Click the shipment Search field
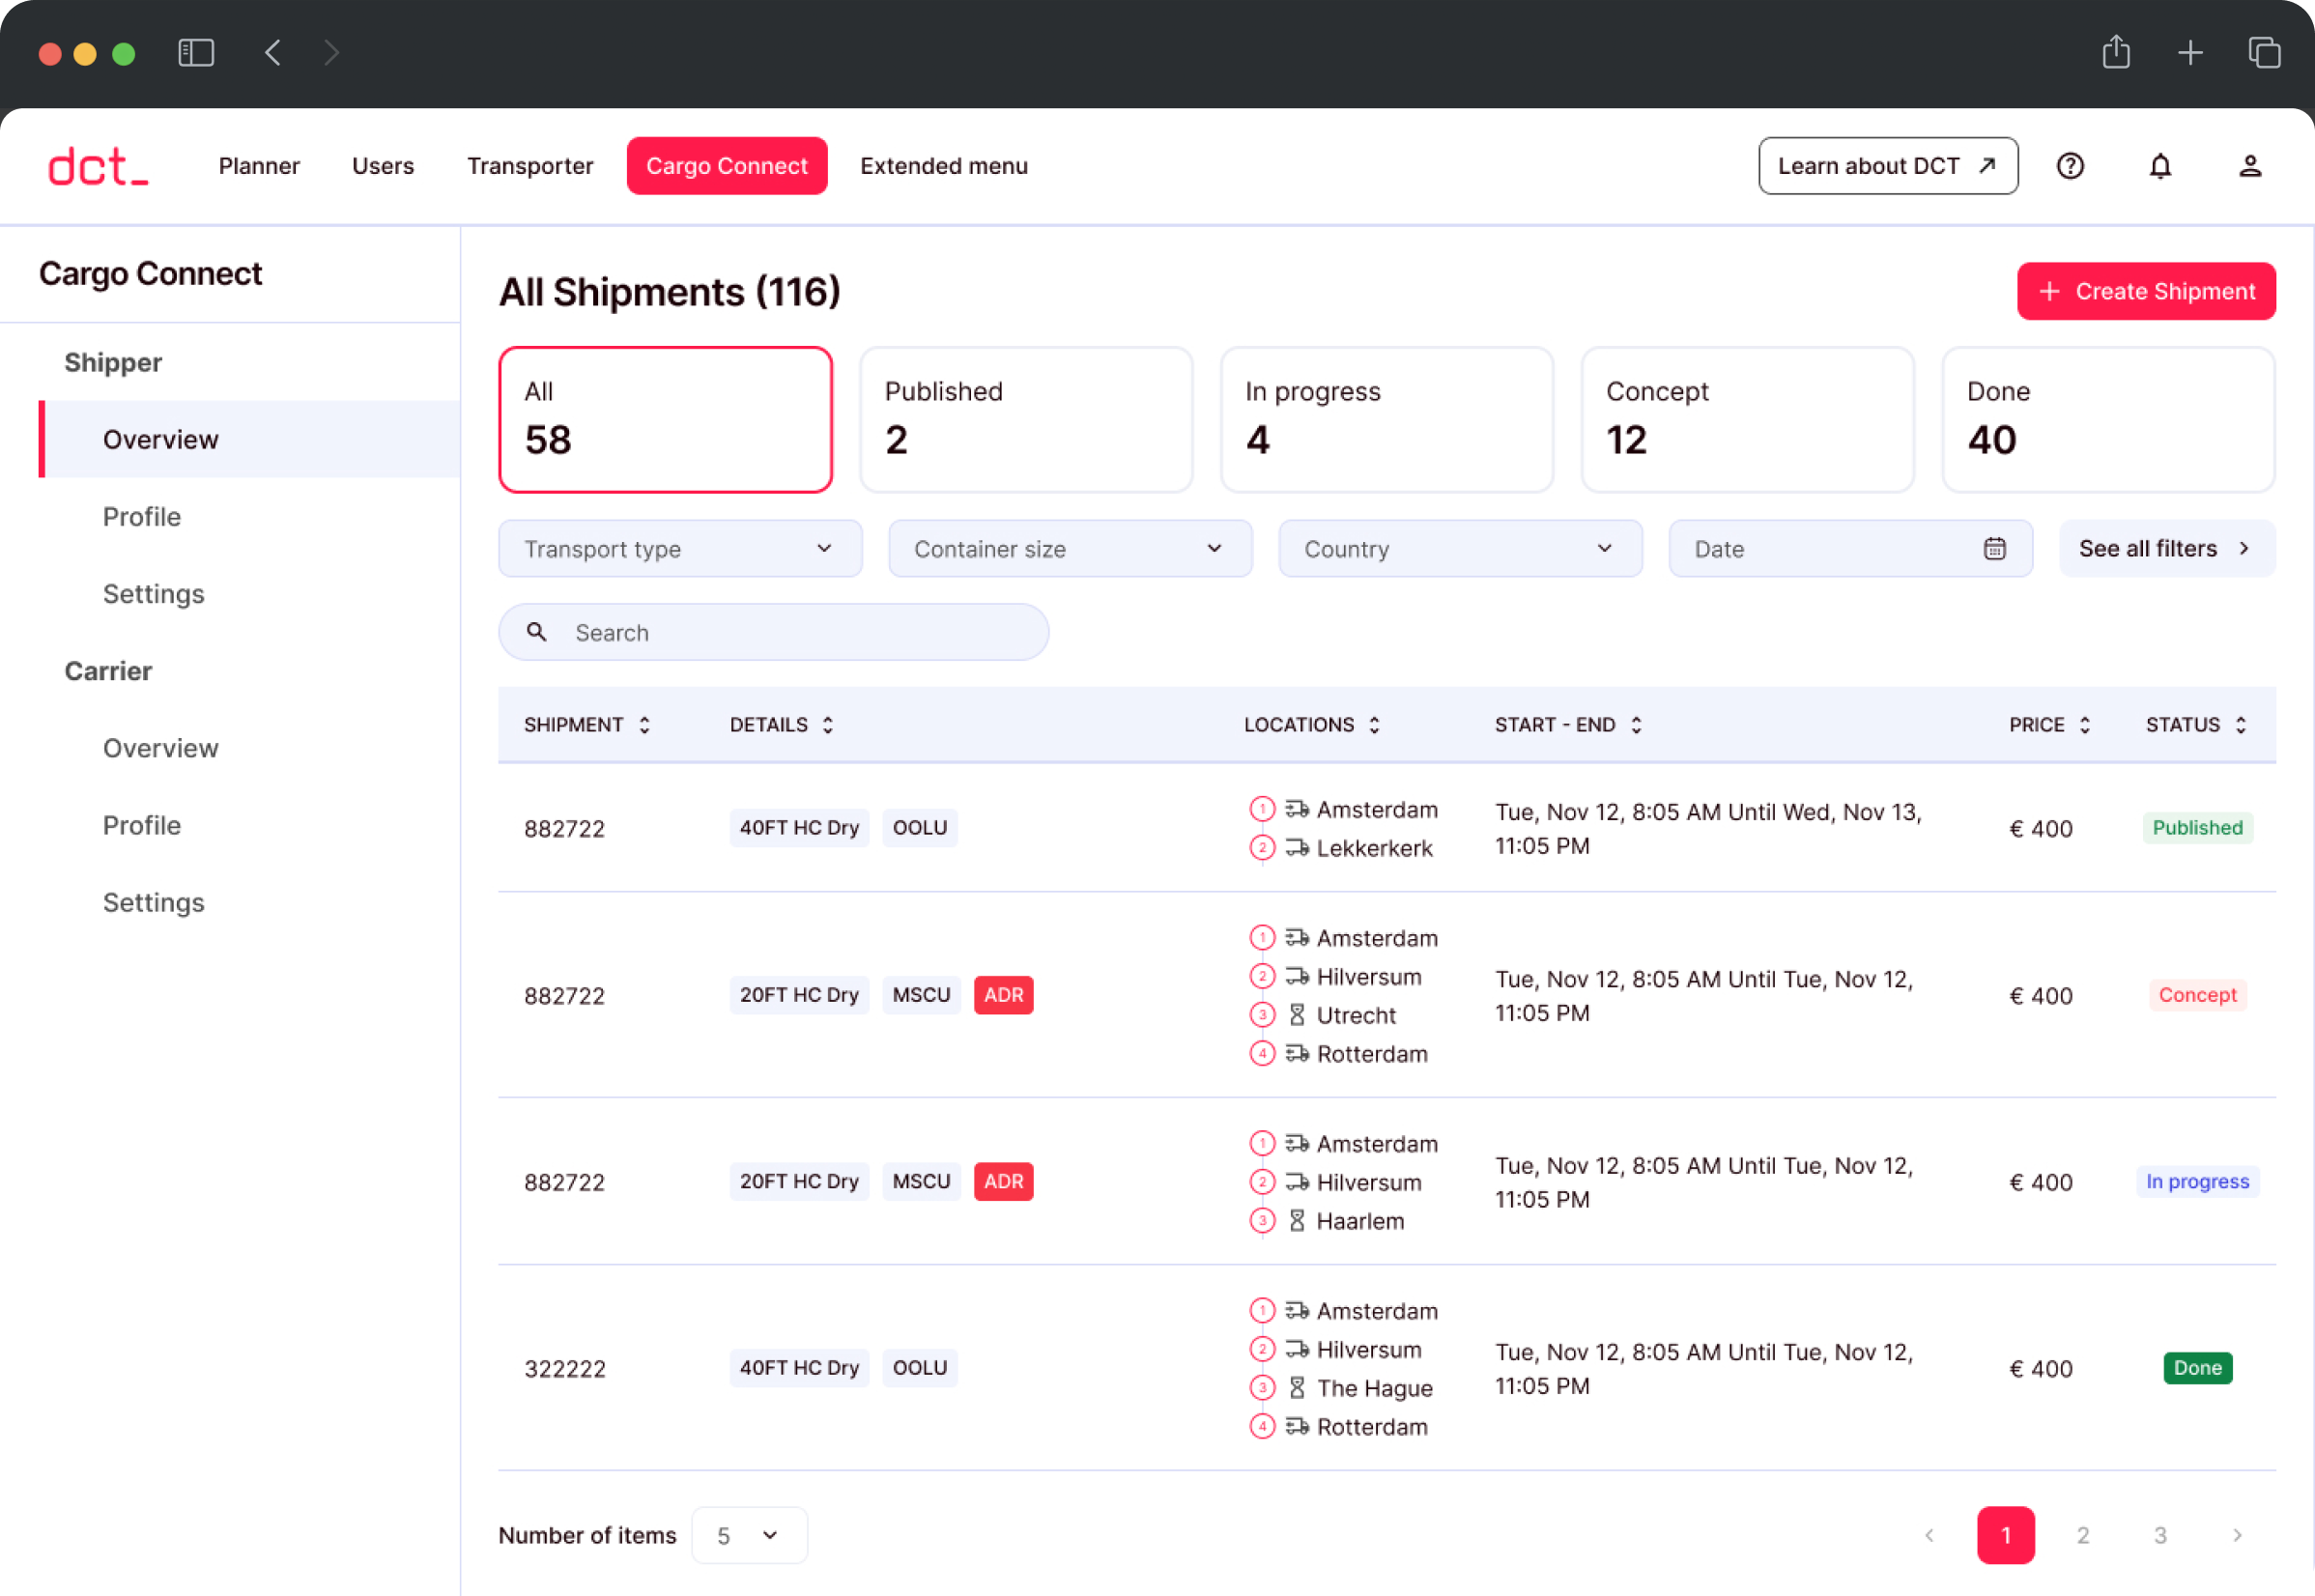This screenshot has width=2315, height=1596. tap(773, 633)
